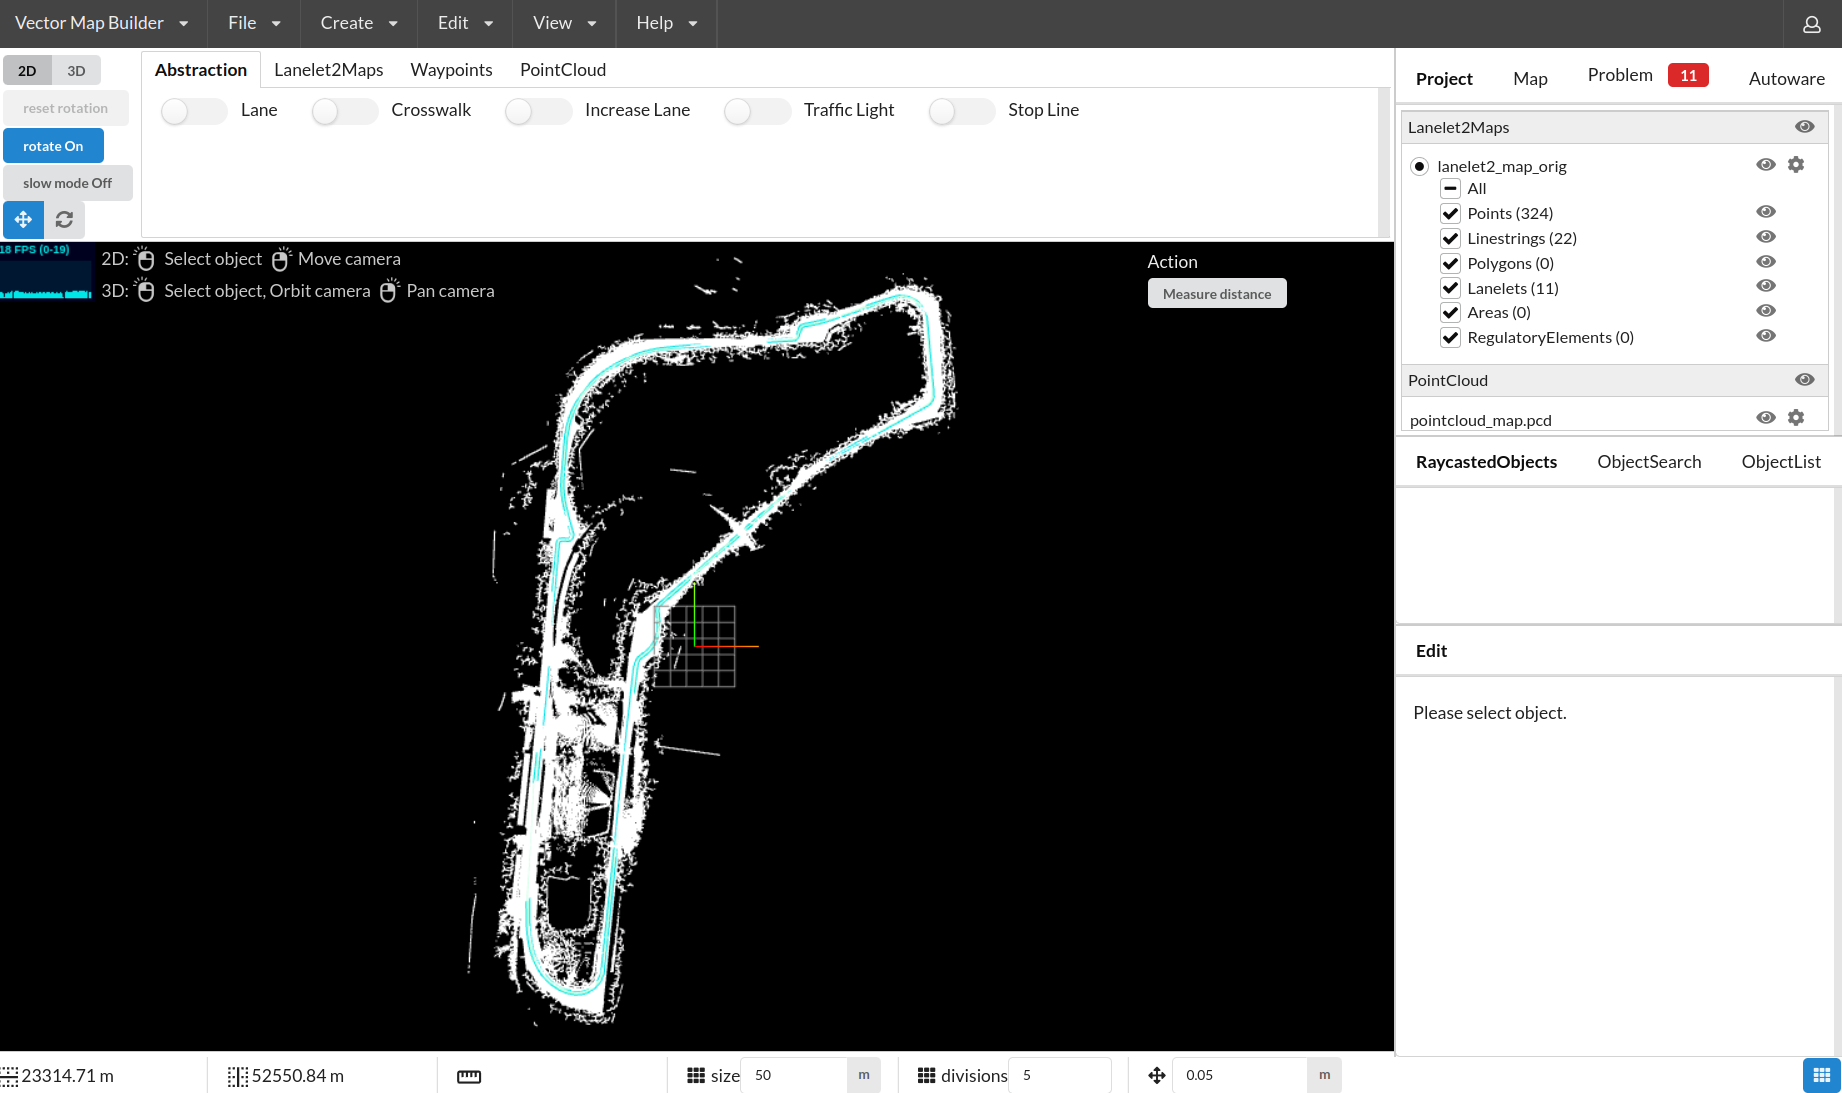Switch to 3D view mode

tap(76, 70)
